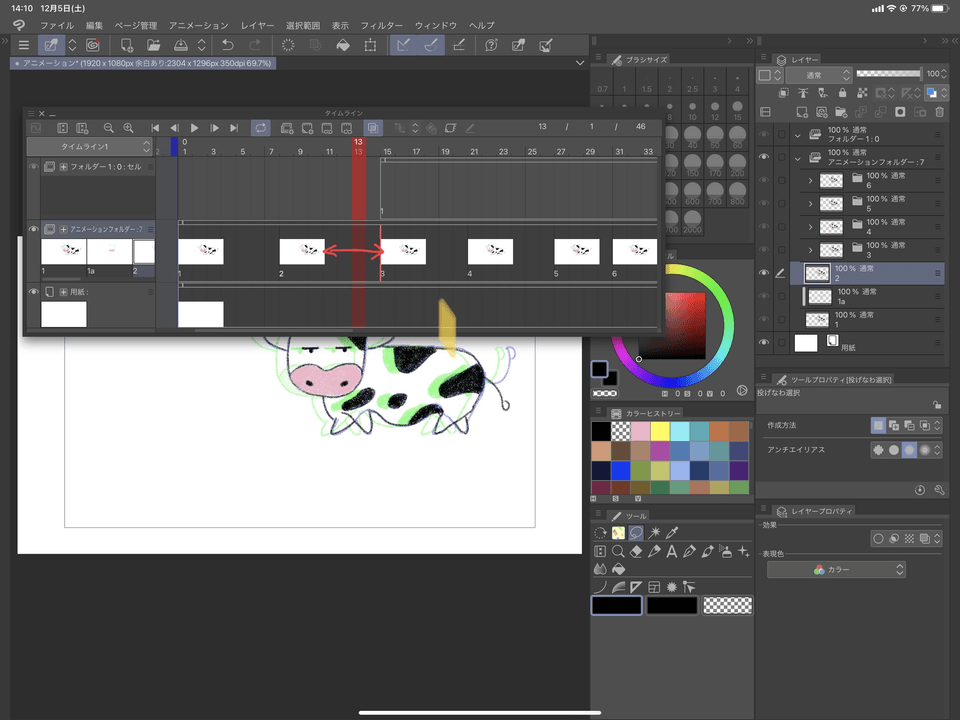Click the delete layer trash icon
This screenshot has width=960, height=720.
coord(941,112)
